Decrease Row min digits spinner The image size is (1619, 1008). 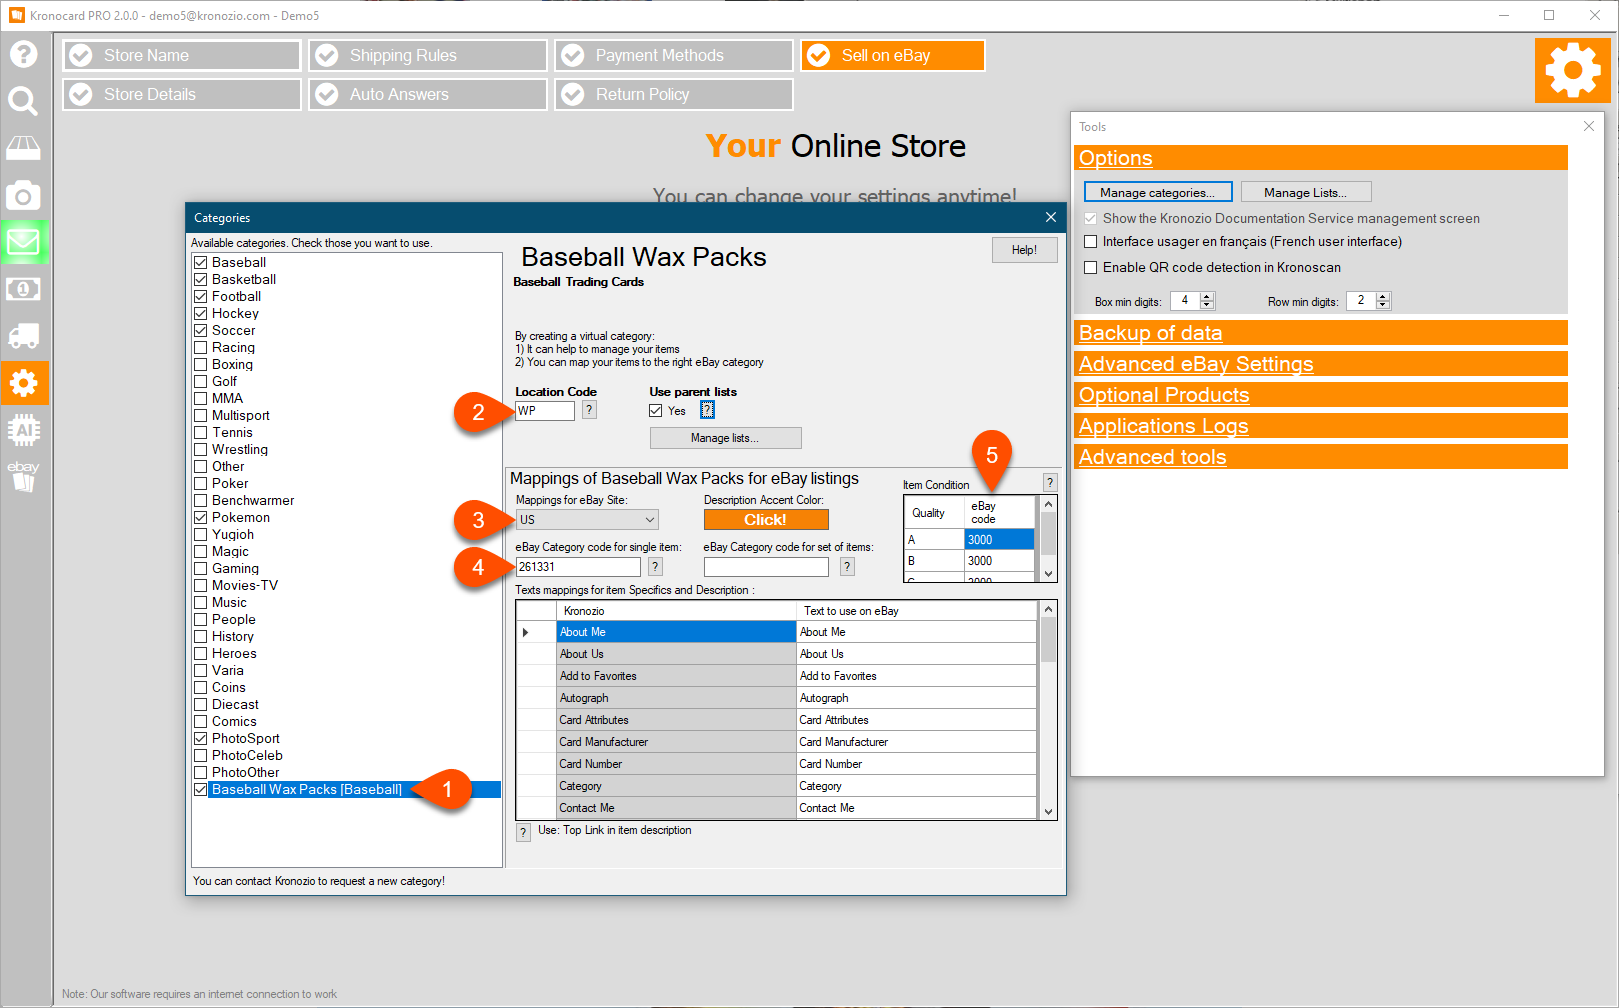1383,305
